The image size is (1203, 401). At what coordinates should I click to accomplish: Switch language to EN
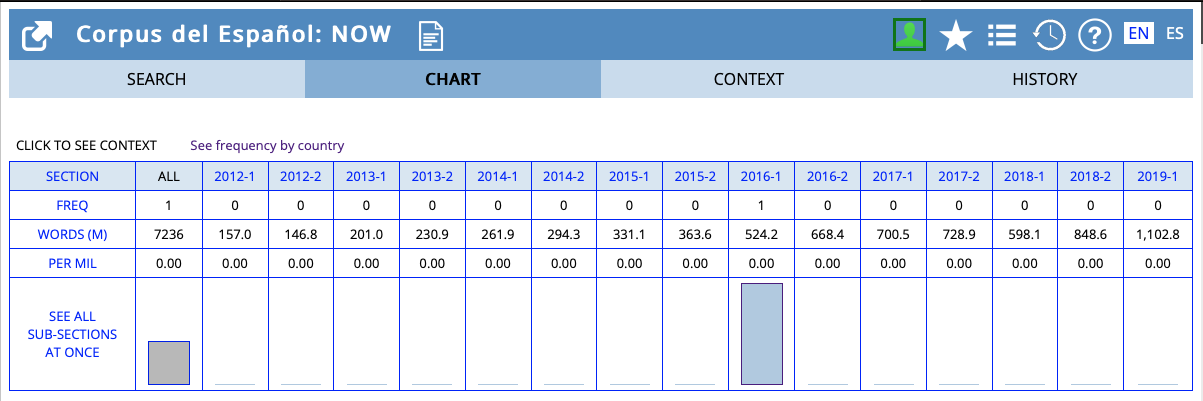[x=1138, y=33]
